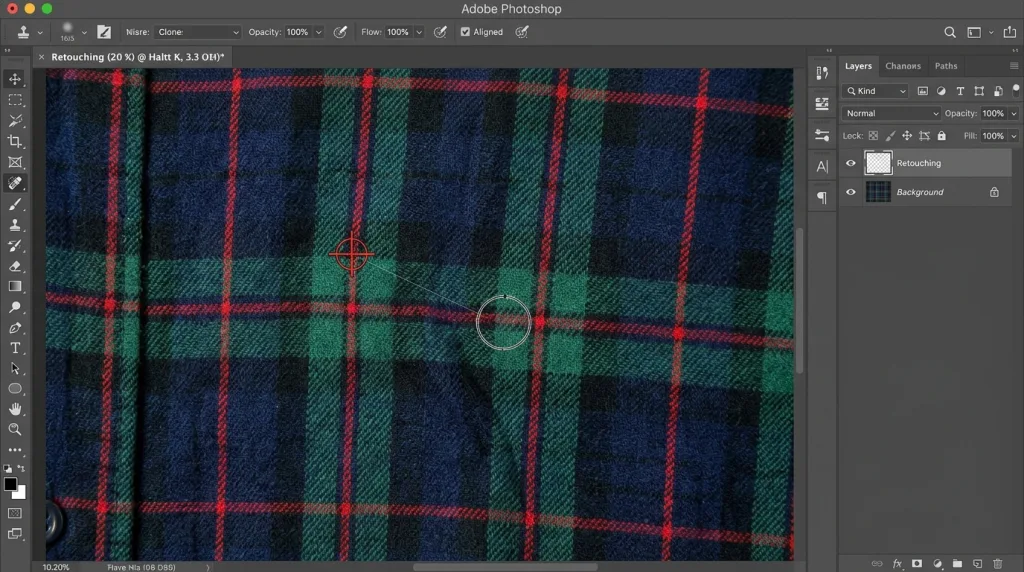Viewport: 1024px width, 572px height.
Task: Expand the layer Opacity dropdown arrow
Action: [1014, 114]
